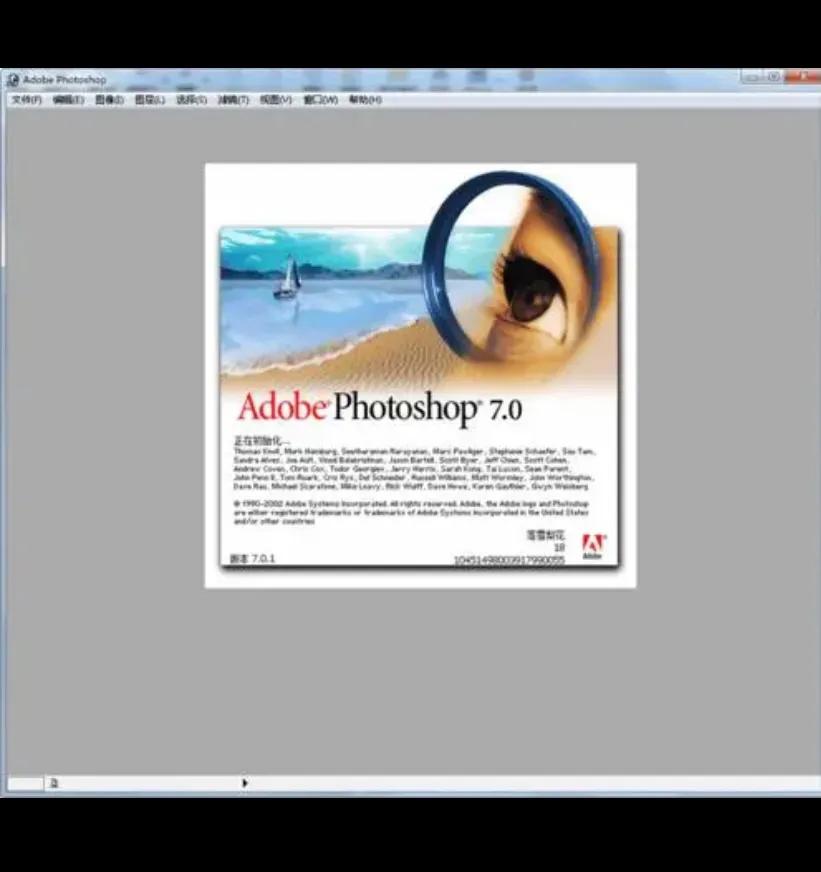This screenshot has height=872, width=821.
Task: Click the Adobe Photoshop 7.0 splash screen
Action: [x=421, y=375]
